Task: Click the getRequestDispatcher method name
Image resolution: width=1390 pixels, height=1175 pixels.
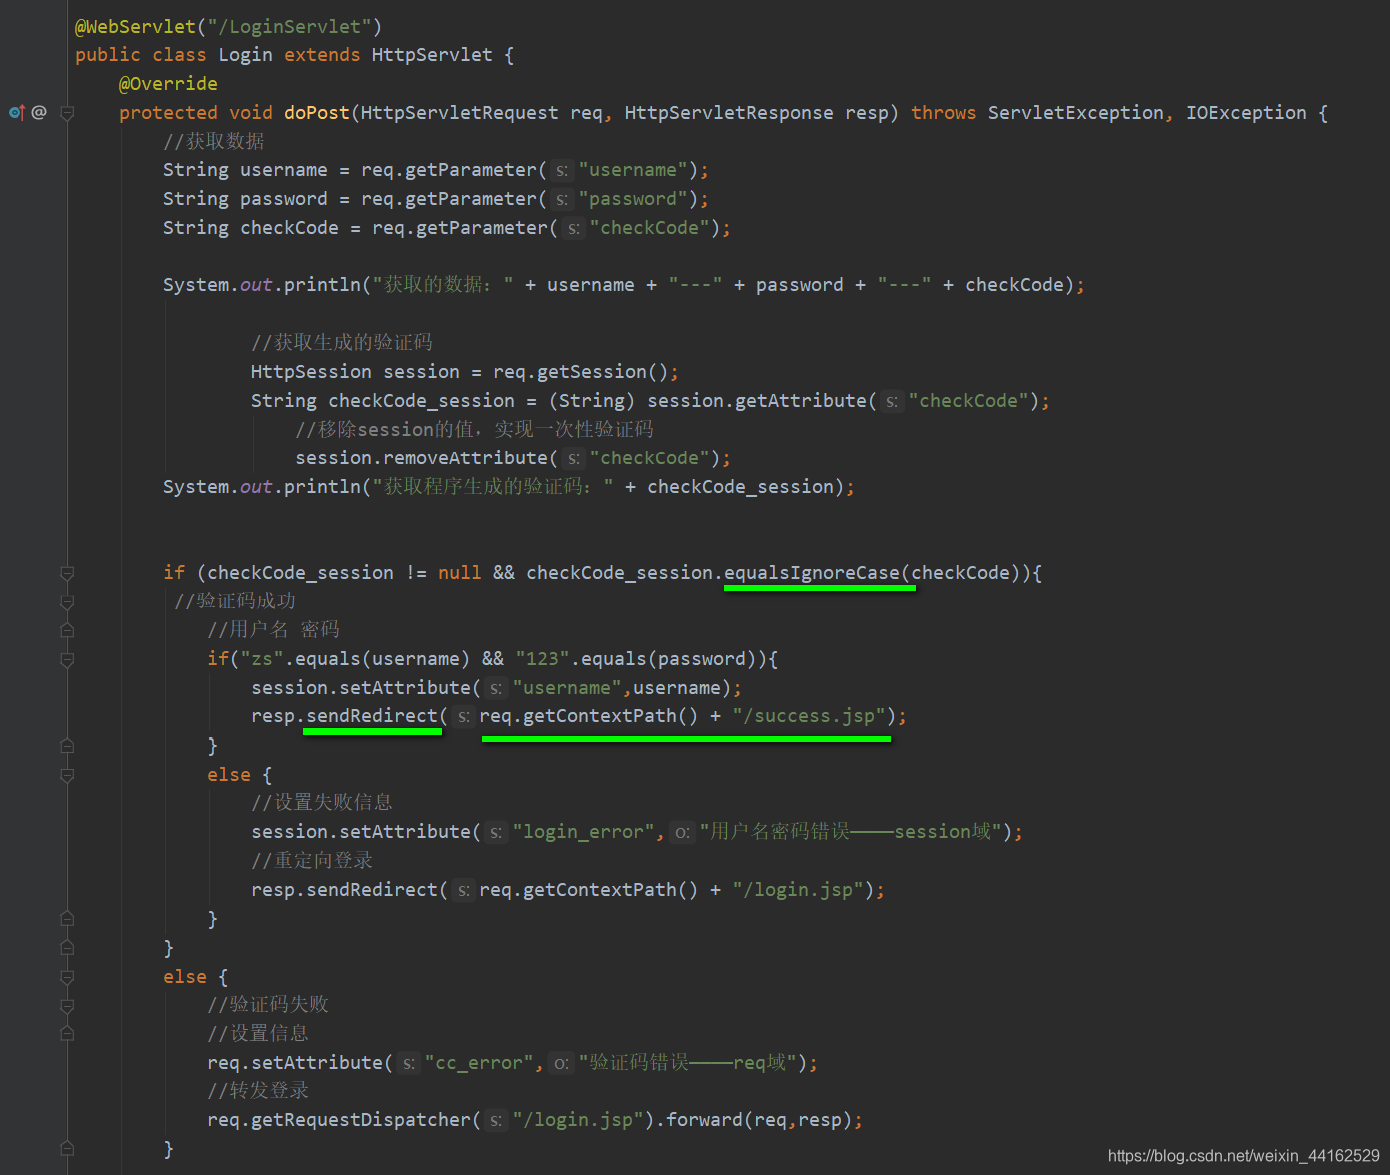Action: (x=361, y=1120)
